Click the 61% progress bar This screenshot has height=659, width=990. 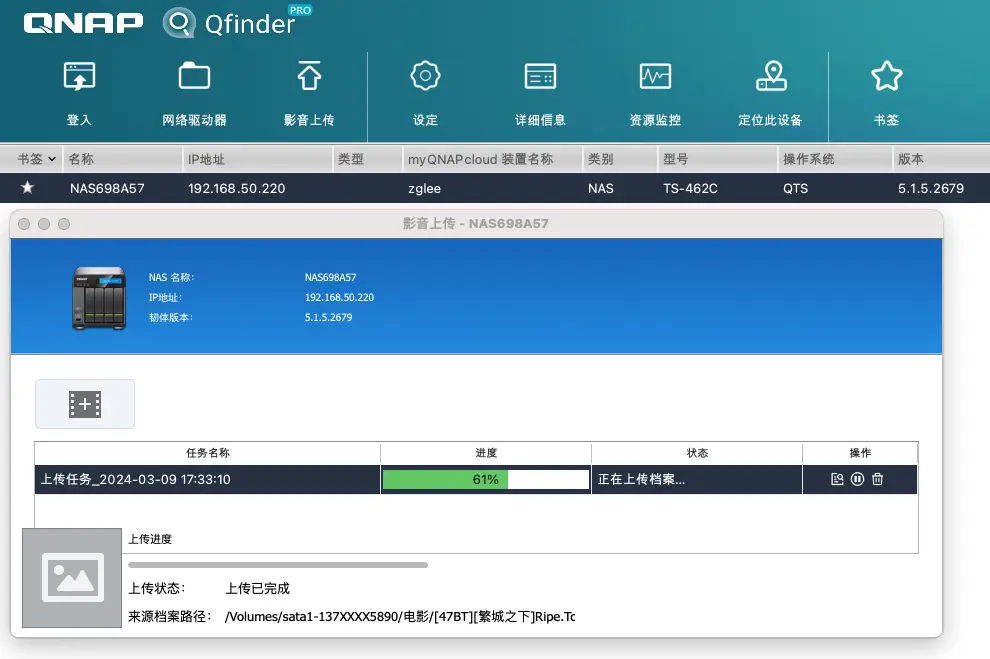pyautogui.click(x=486, y=479)
